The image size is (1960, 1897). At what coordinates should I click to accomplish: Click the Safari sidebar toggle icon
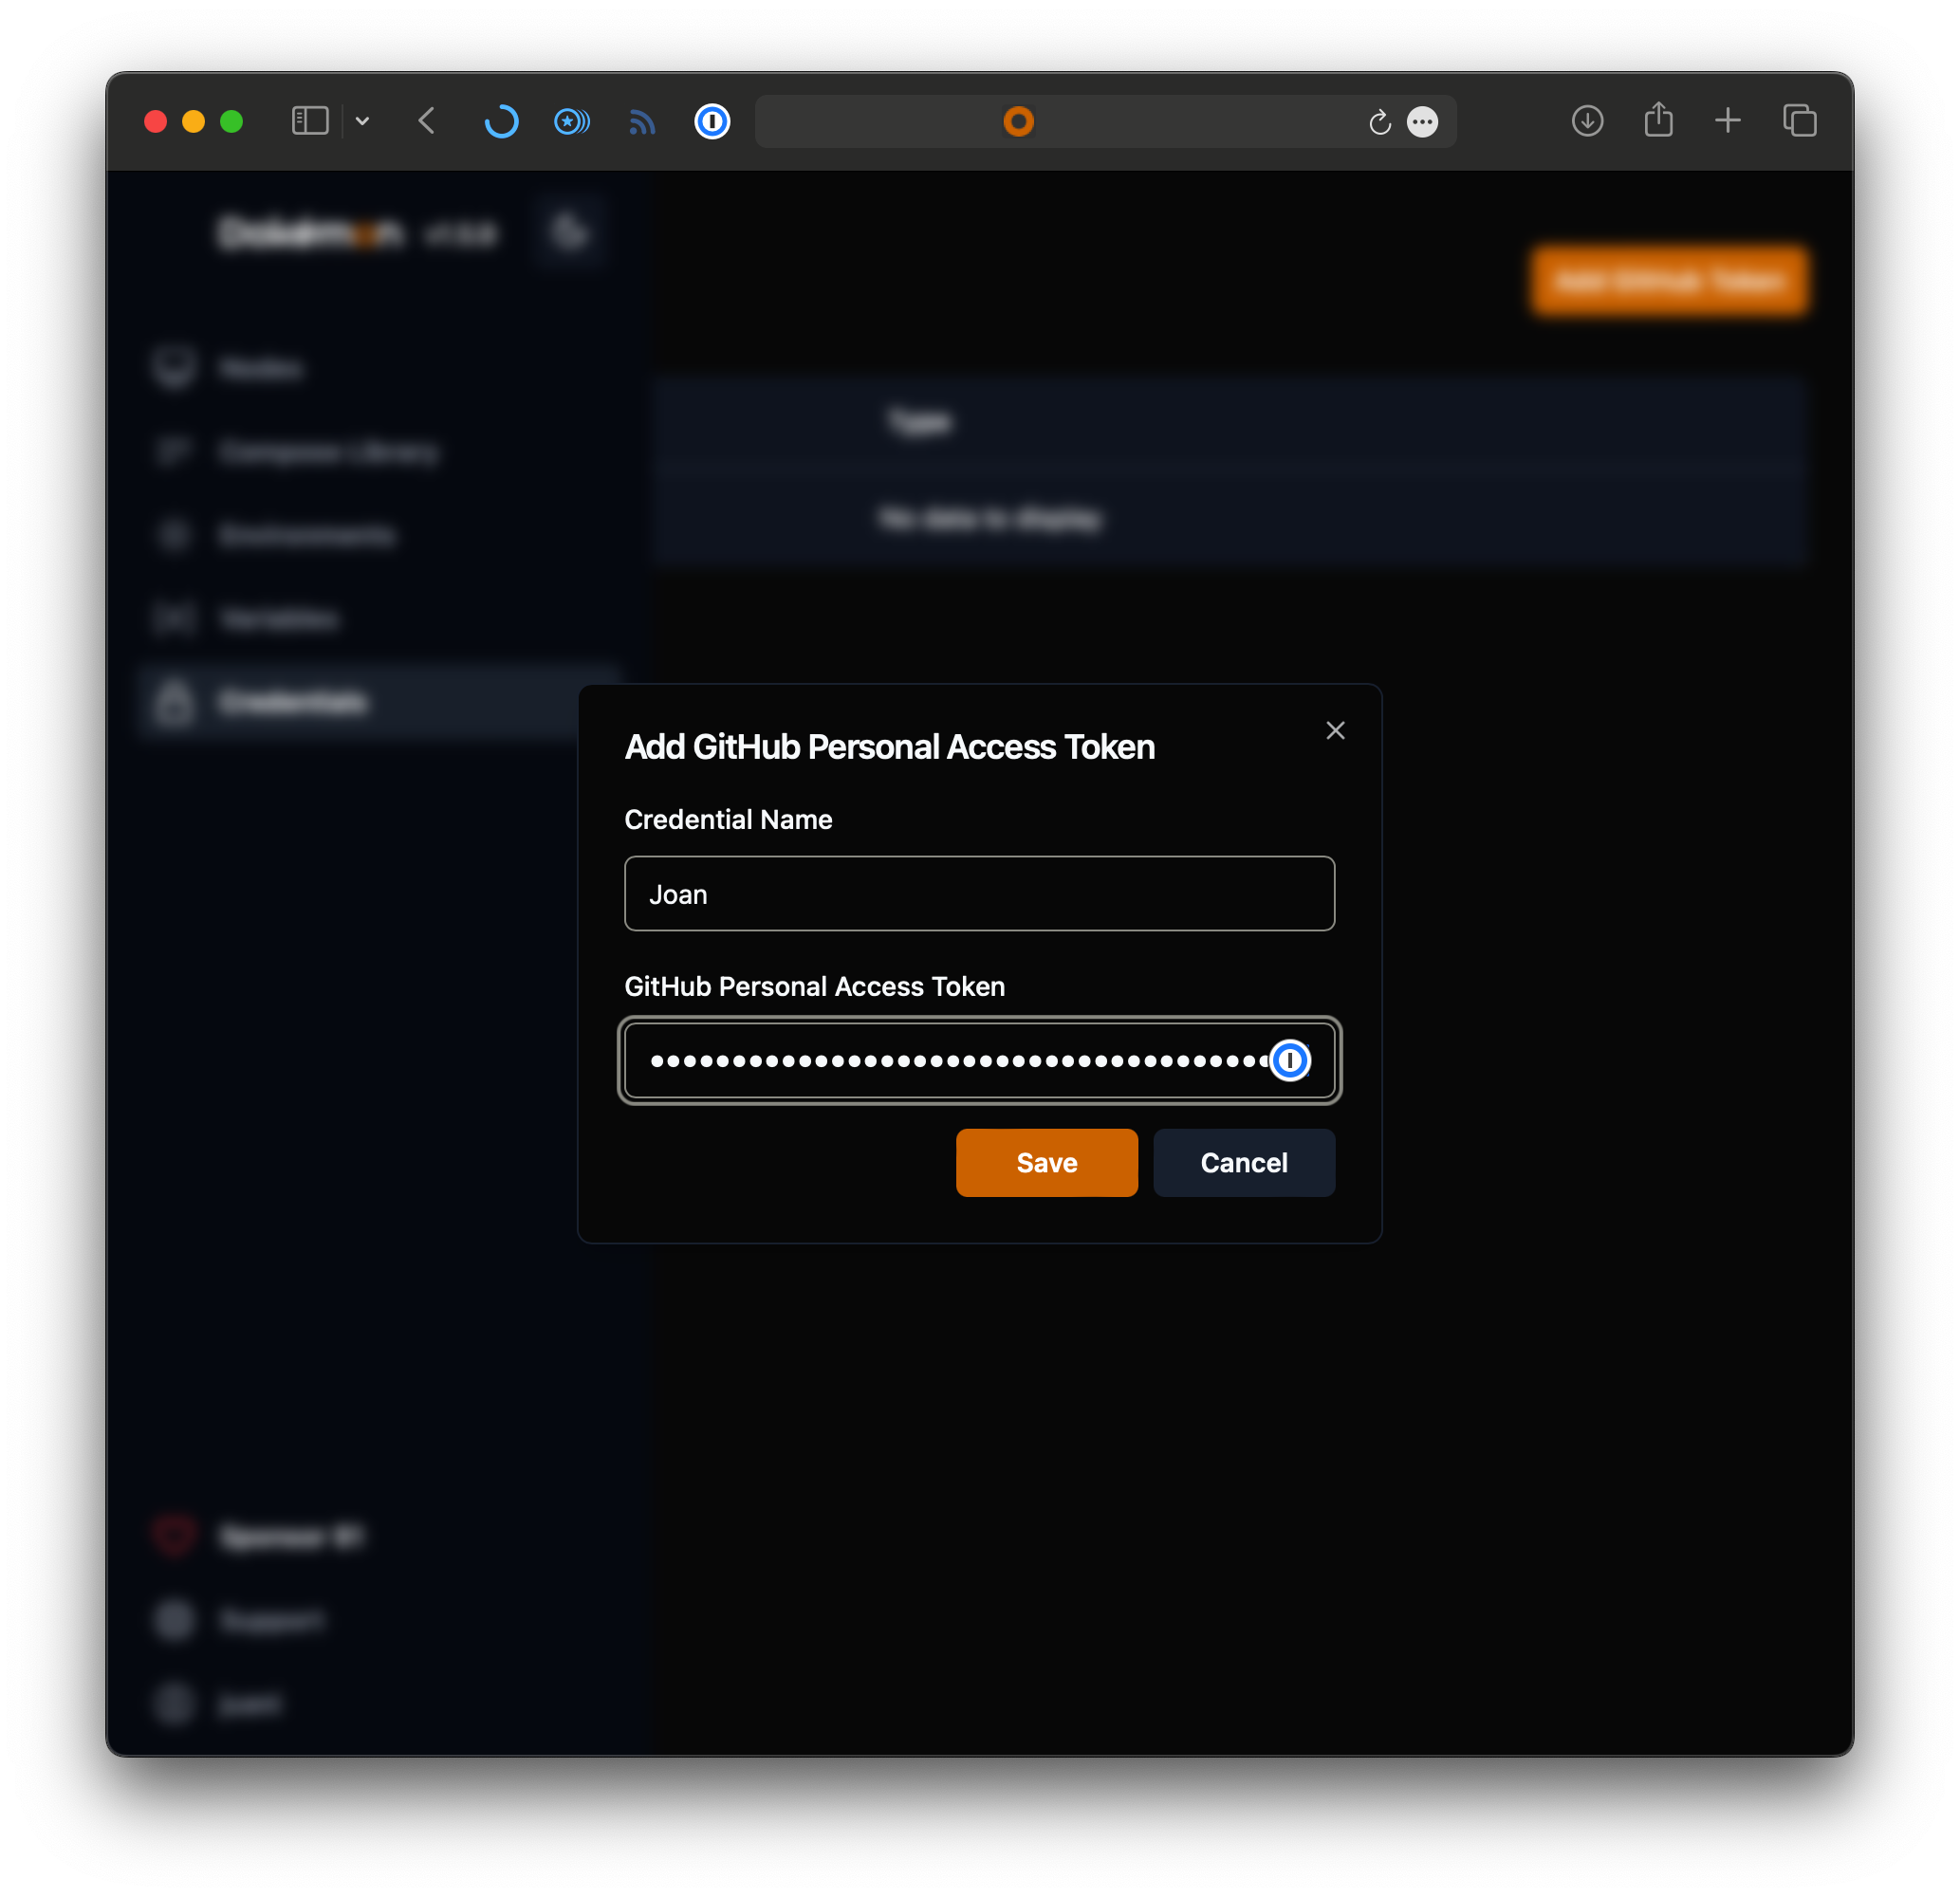310,121
